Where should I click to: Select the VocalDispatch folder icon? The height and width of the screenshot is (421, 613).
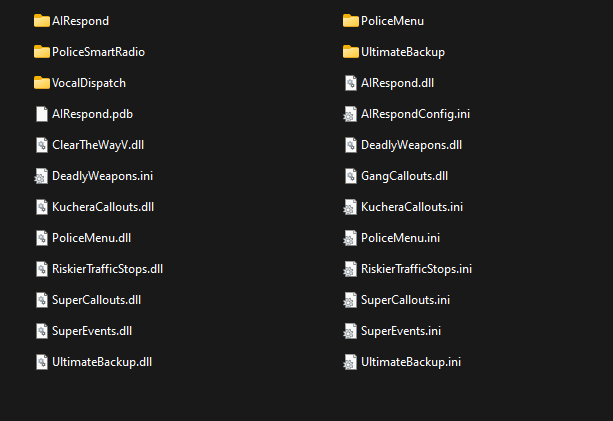(x=41, y=83)
